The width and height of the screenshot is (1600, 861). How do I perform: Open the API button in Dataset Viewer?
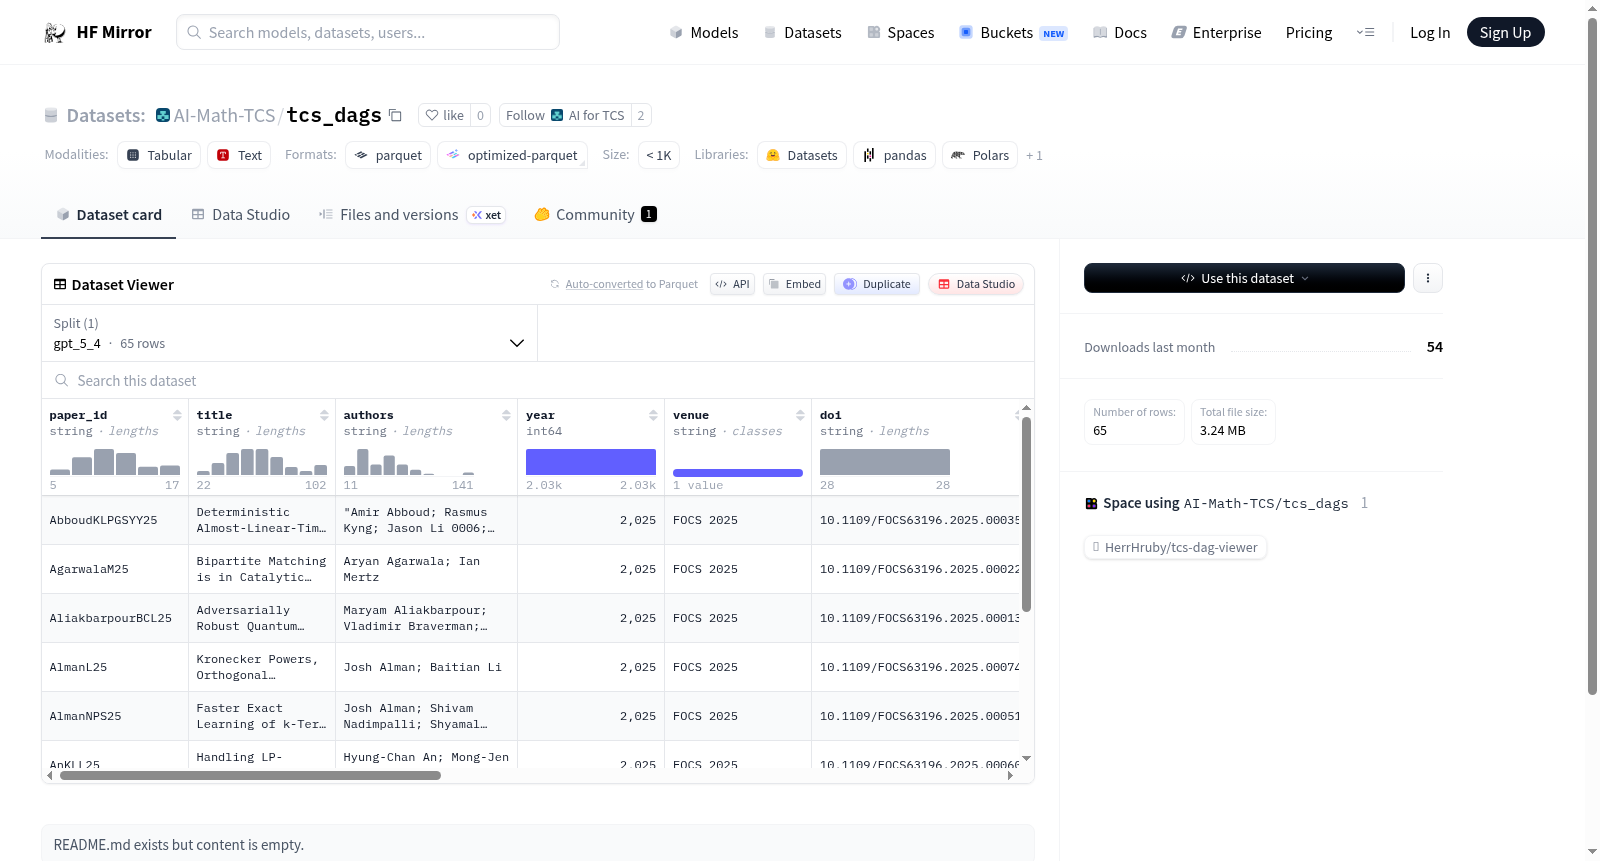tap(732, 284)
